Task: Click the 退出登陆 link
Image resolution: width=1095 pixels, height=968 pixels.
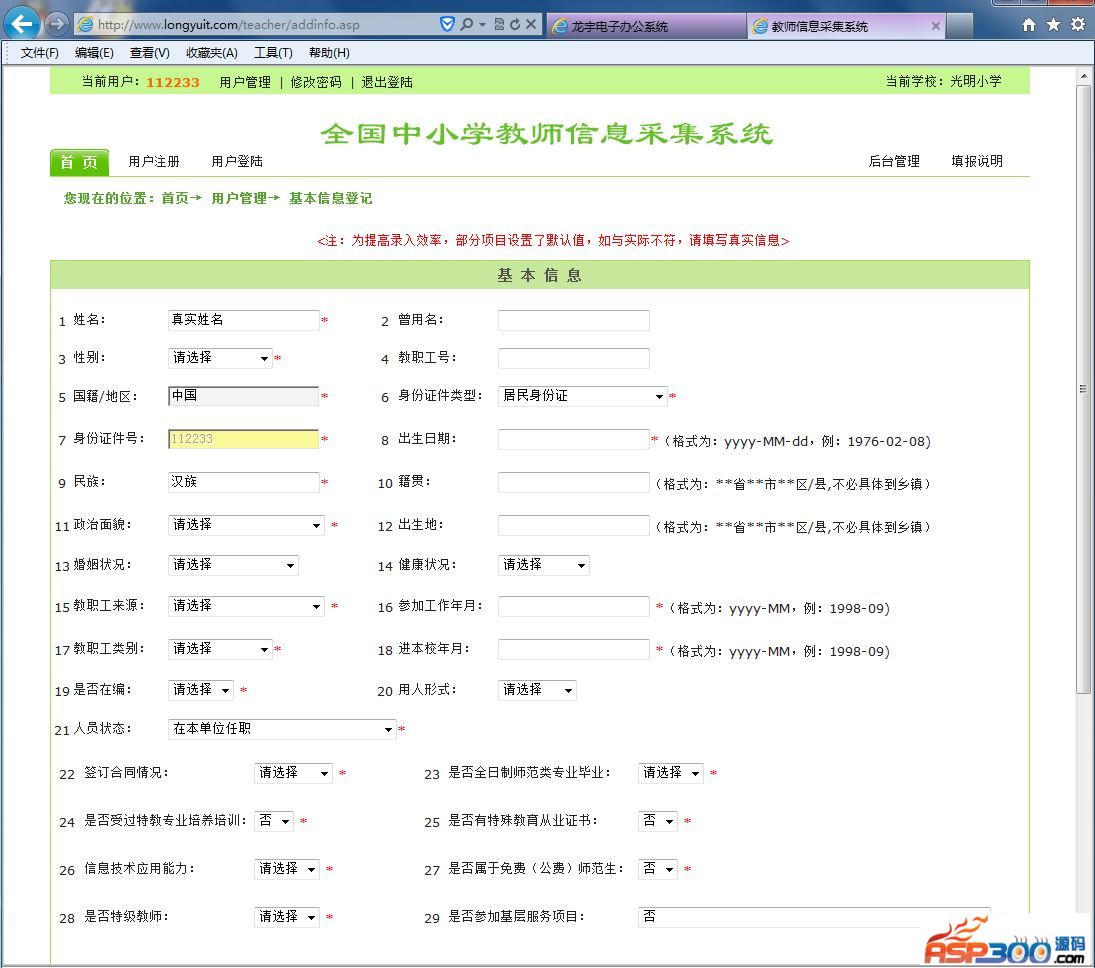Action: click(x=387, y=82)
